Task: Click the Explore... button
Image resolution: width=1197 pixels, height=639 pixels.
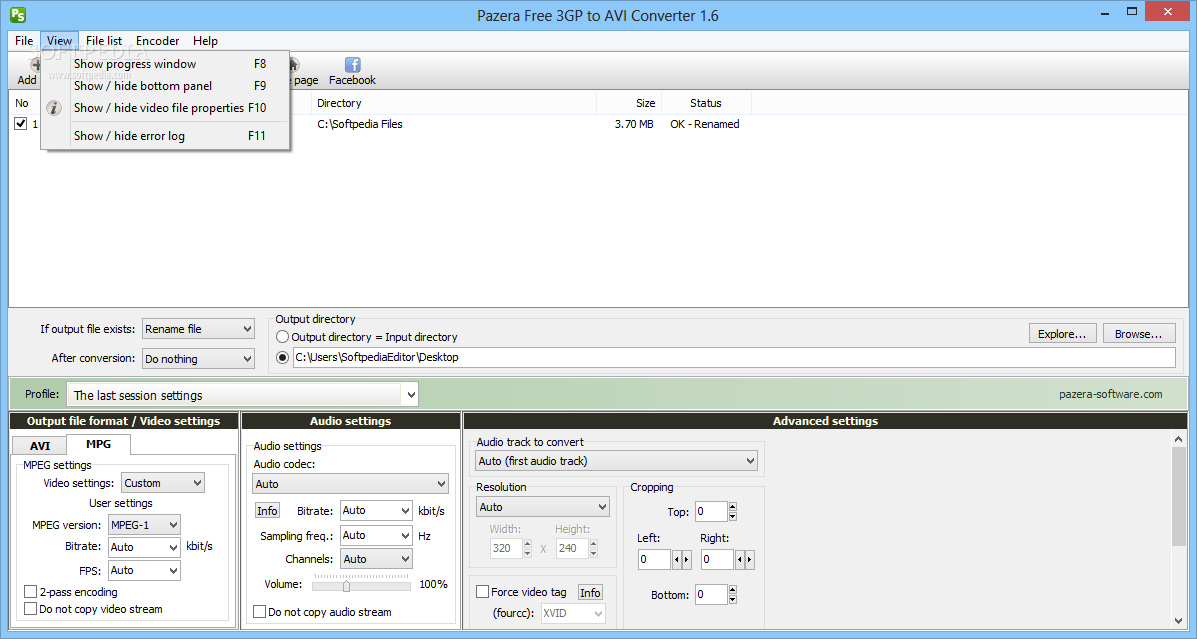Action: [1062, 334]
